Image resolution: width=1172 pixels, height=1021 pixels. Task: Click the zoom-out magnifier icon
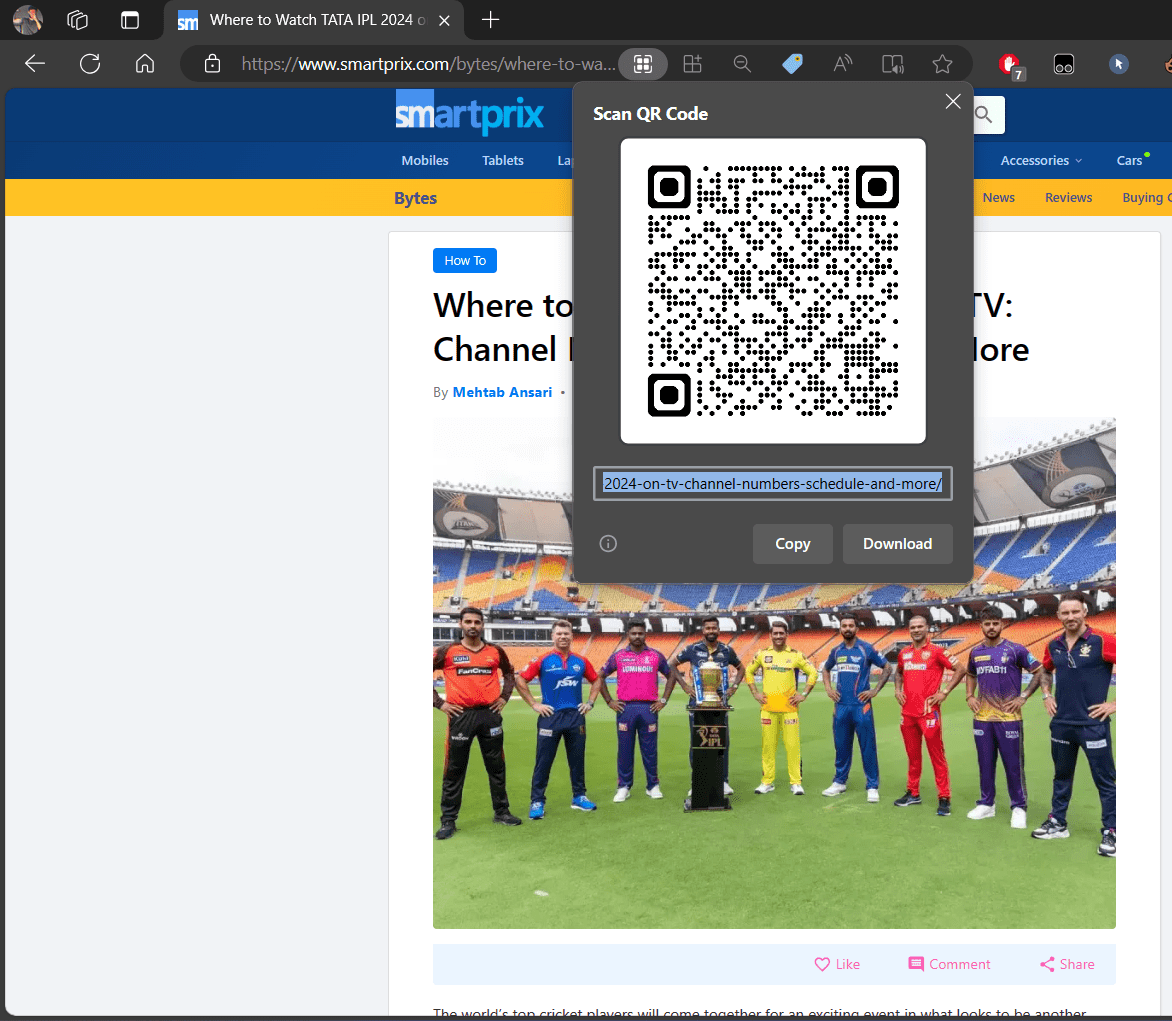(x=742, y=64)
